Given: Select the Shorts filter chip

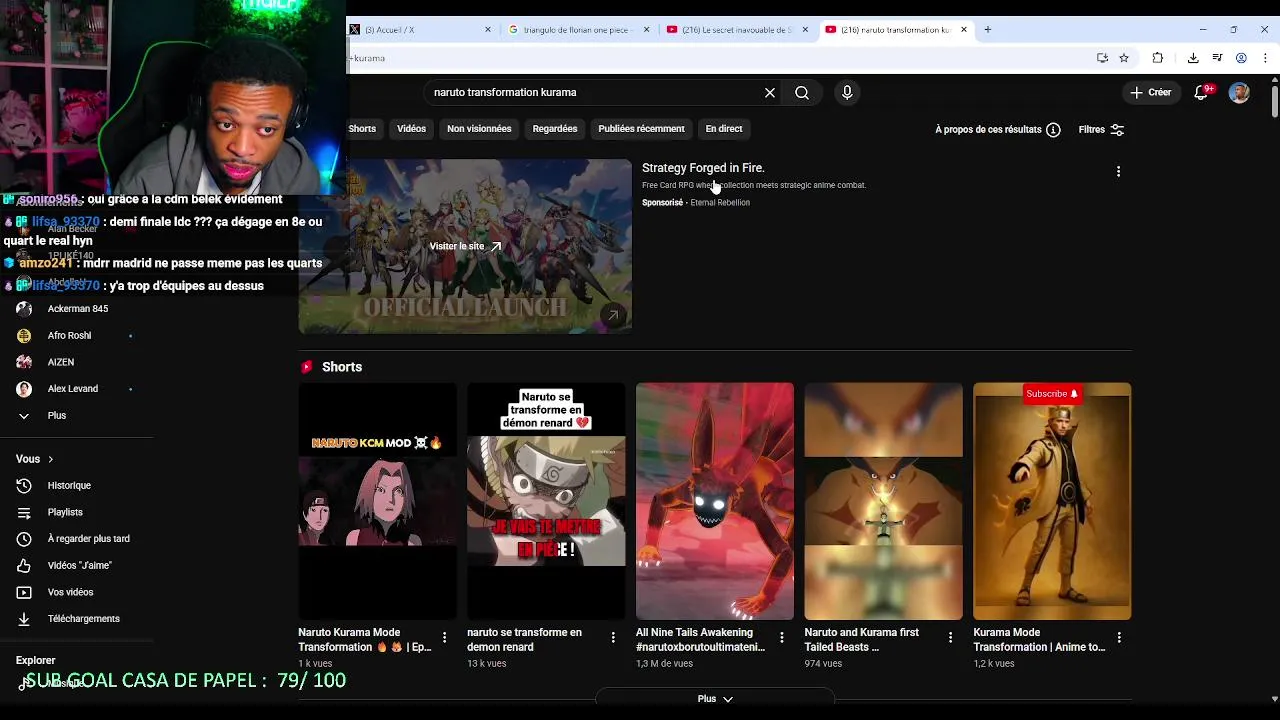Looking at the screenshot, I should (x=362, y=128).
